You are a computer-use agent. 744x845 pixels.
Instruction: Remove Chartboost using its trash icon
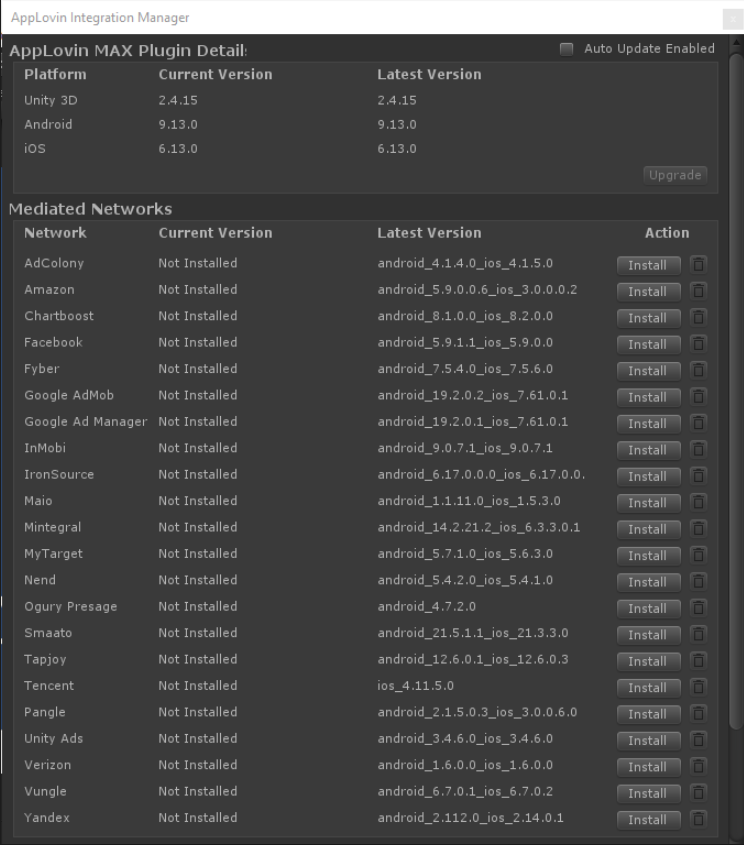698,317
